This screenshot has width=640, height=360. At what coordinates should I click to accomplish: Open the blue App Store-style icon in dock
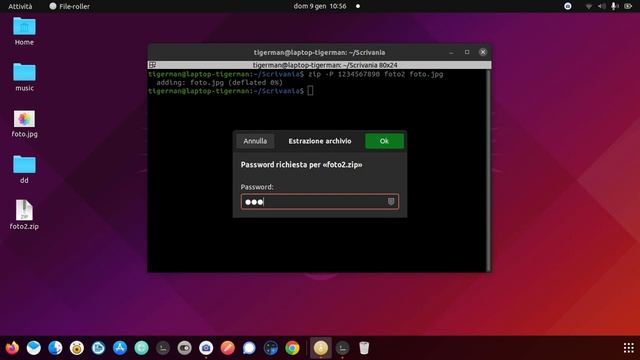coord(120,348)
